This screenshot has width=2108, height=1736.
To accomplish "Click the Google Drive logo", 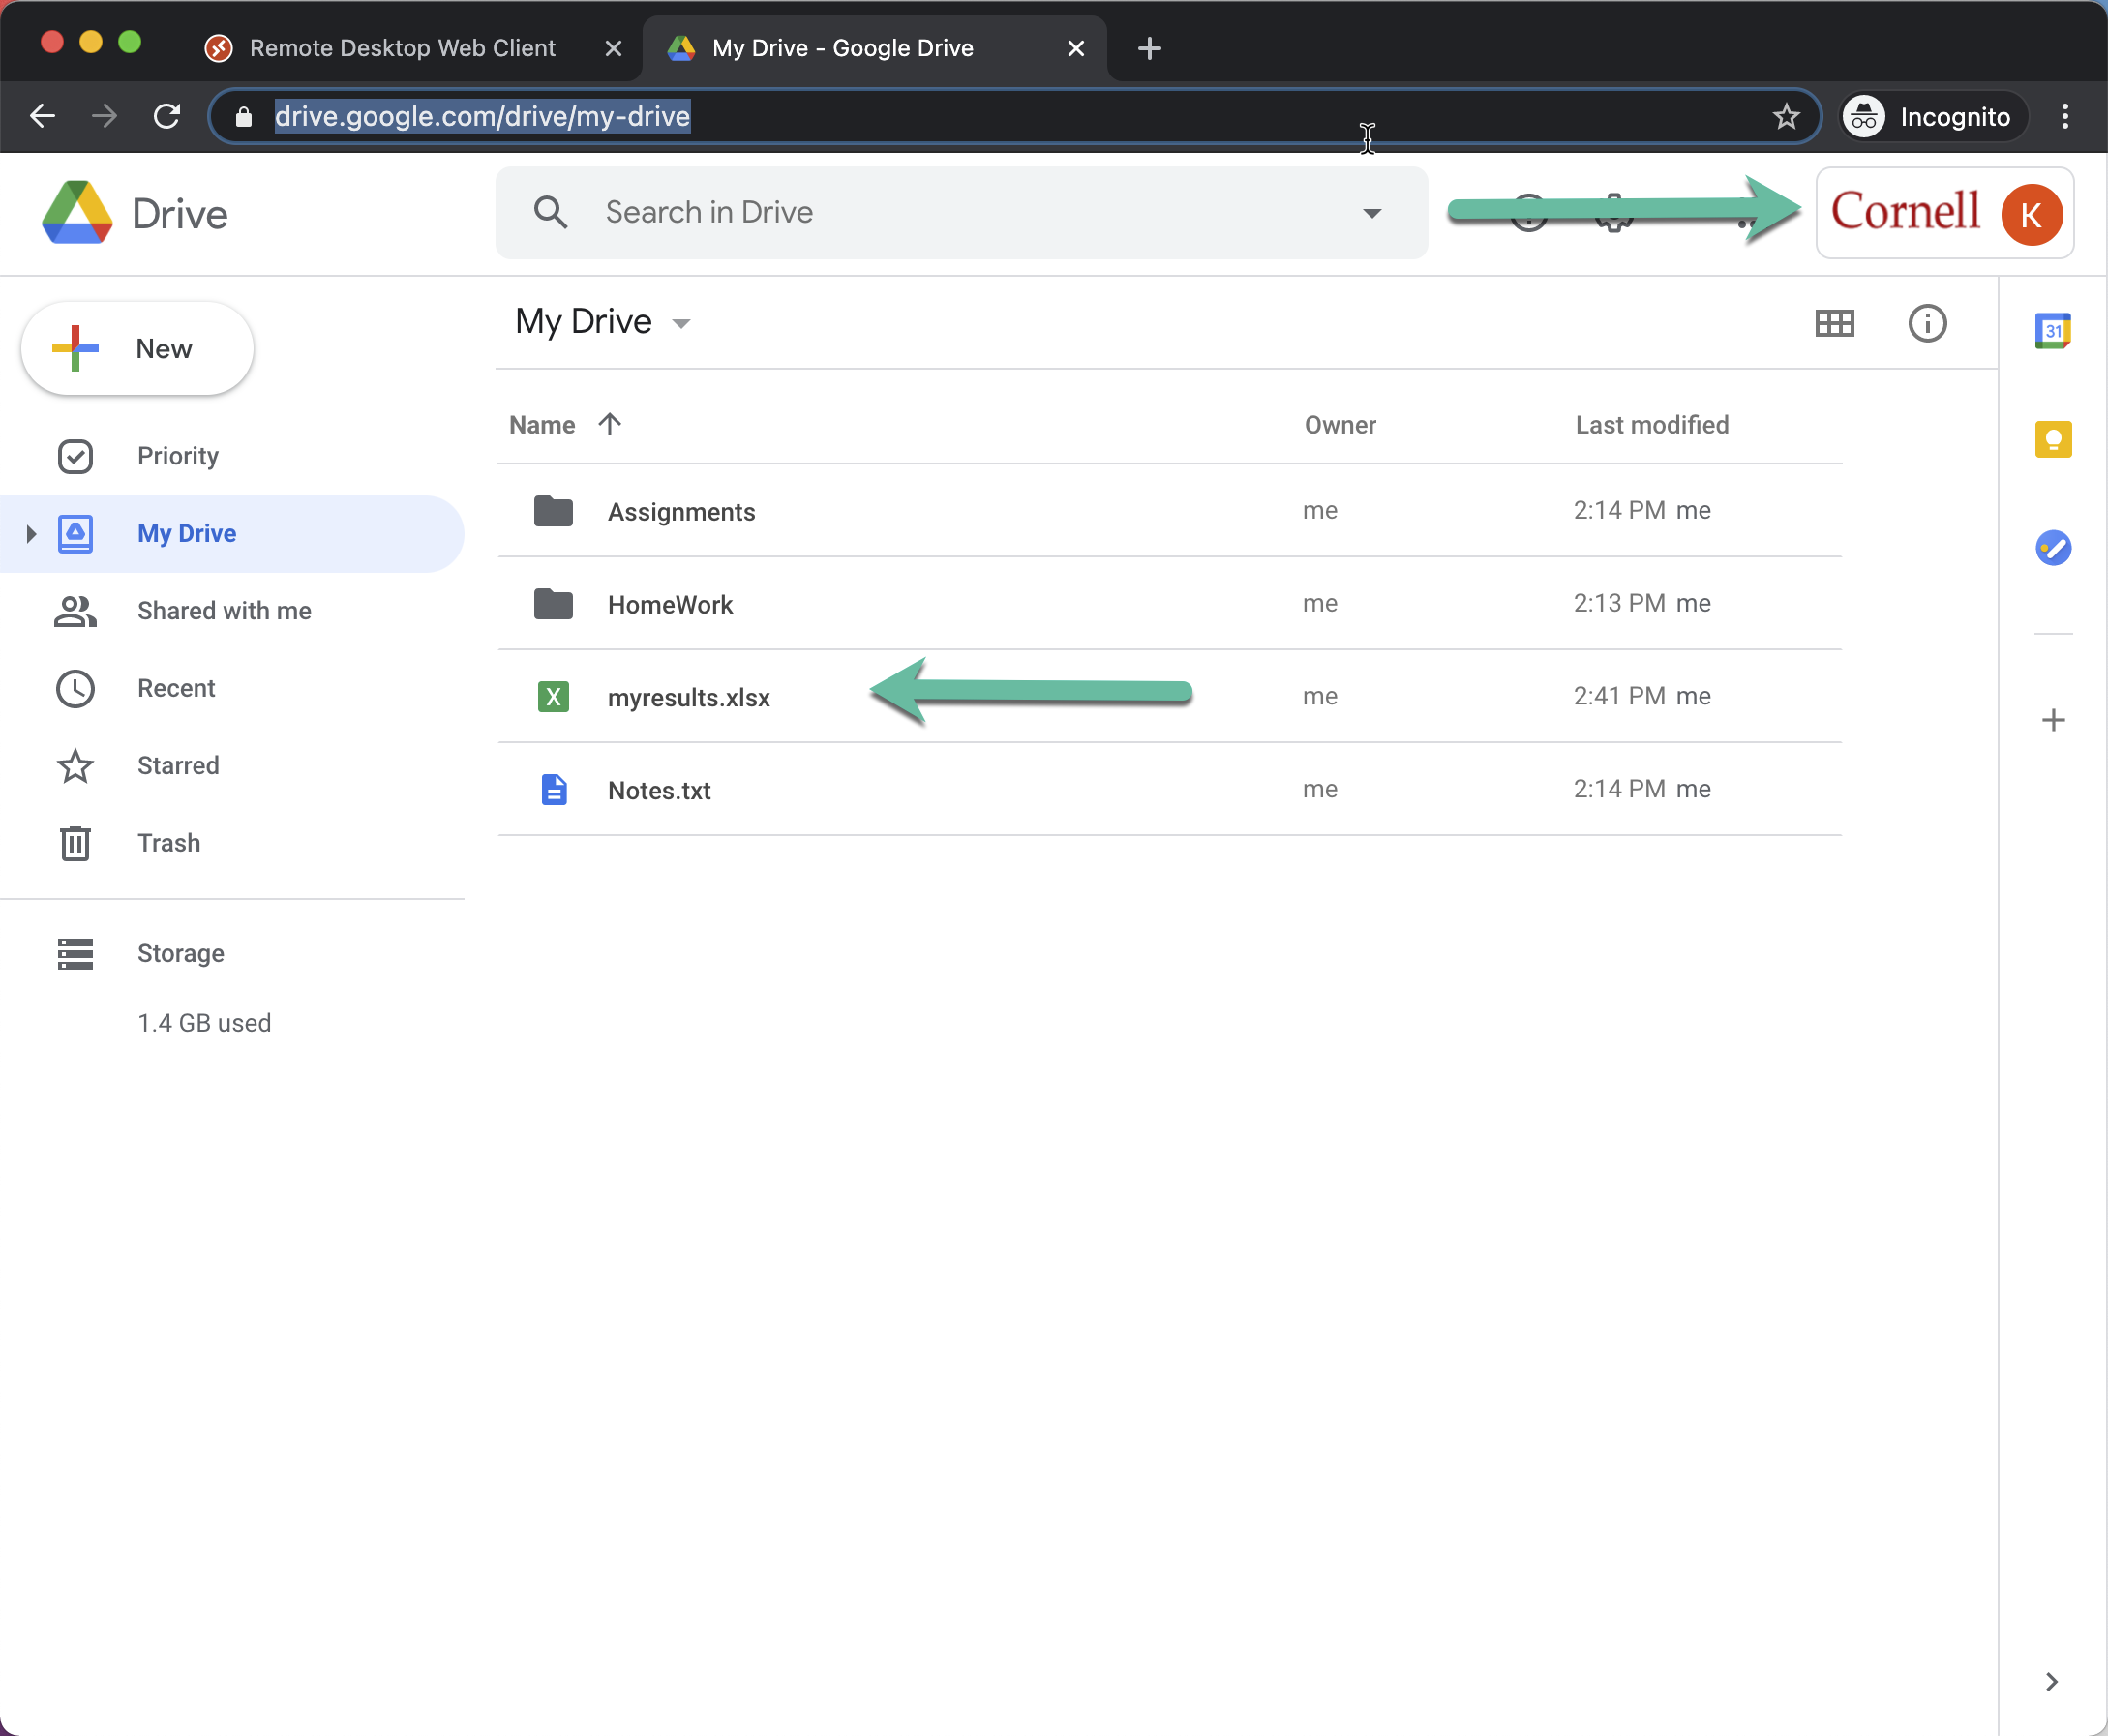I will 77,213.
